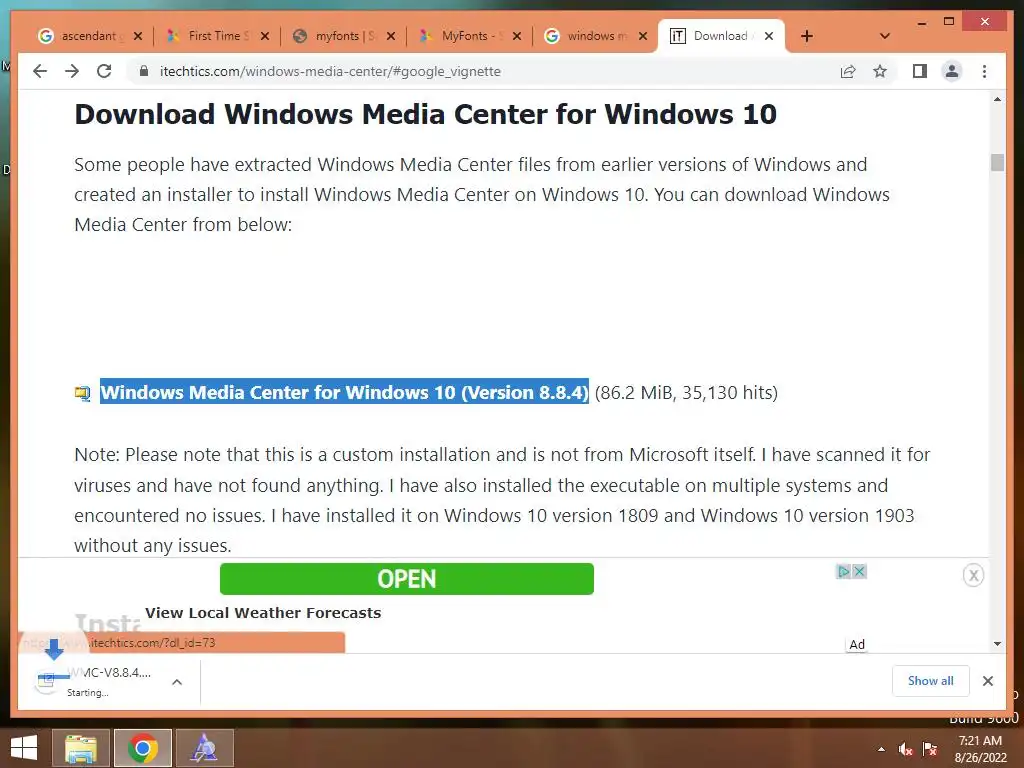Open the Chrome profile avatar
This screenshot has height=768, width=1024.
point(952,71)
